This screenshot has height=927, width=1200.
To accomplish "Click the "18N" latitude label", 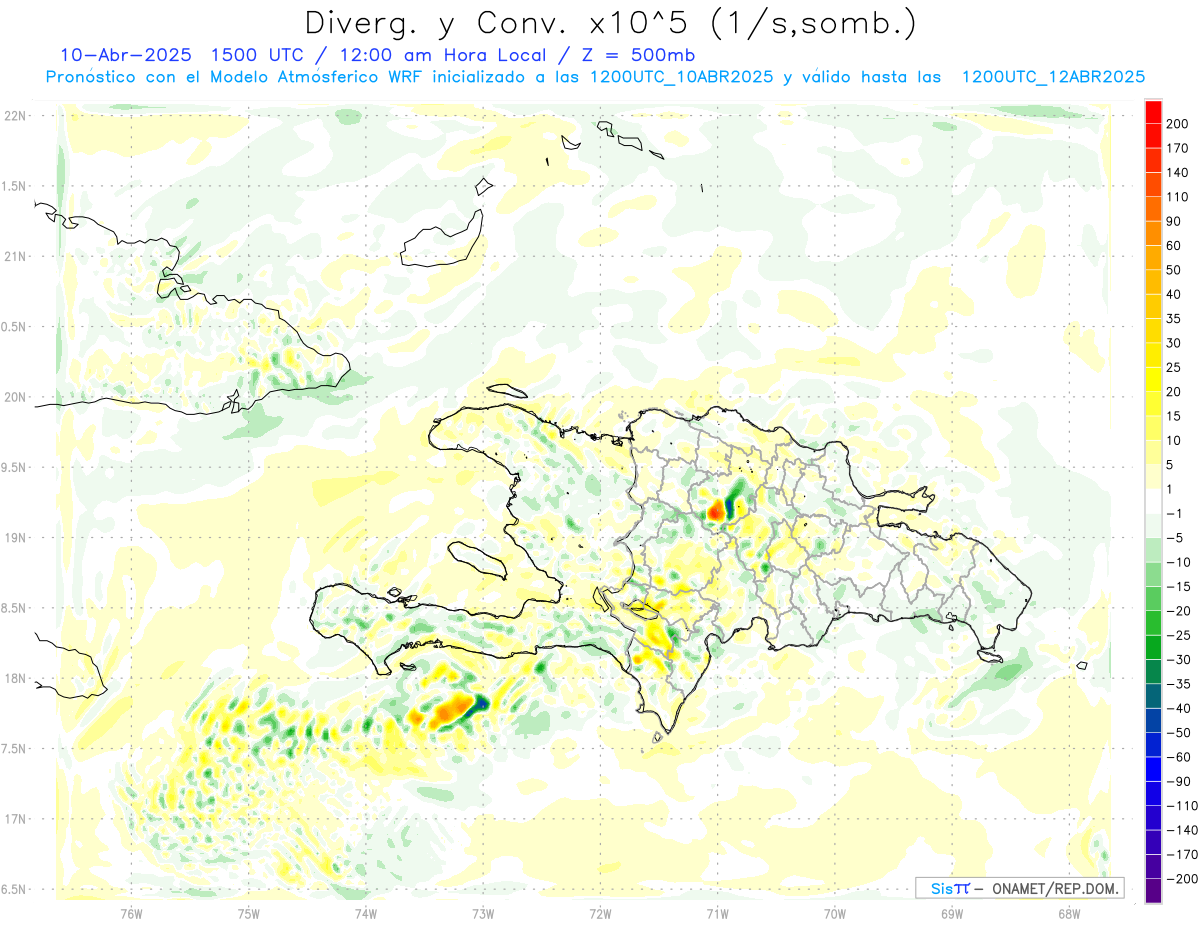I will coord(14,678).
